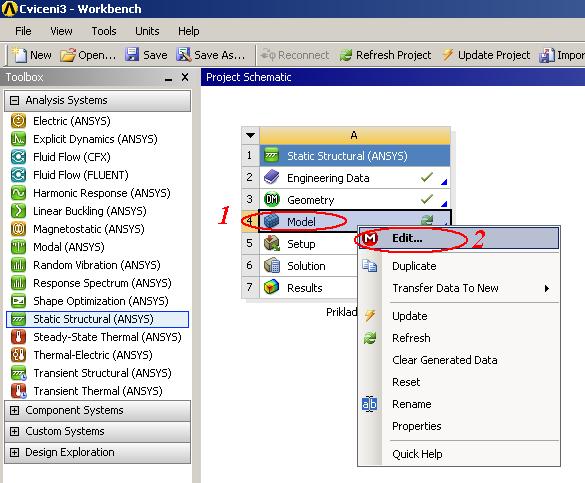Click the Fluid Flow (FLUENT) icon
Image resolution: width=585 pixels, height=483 pixels.
18,175
